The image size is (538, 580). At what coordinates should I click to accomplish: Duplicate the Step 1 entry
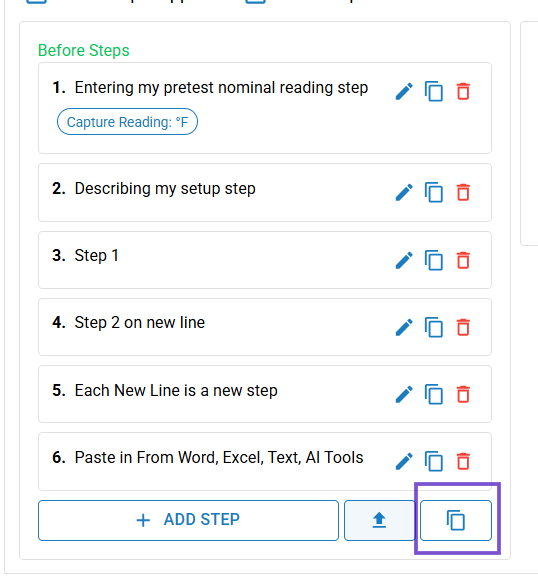pyautogui.click(x=434, y=260)
